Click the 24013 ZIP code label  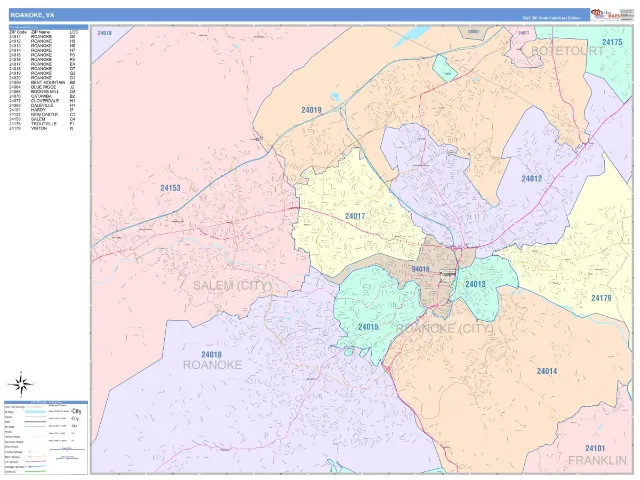[476, 284]
